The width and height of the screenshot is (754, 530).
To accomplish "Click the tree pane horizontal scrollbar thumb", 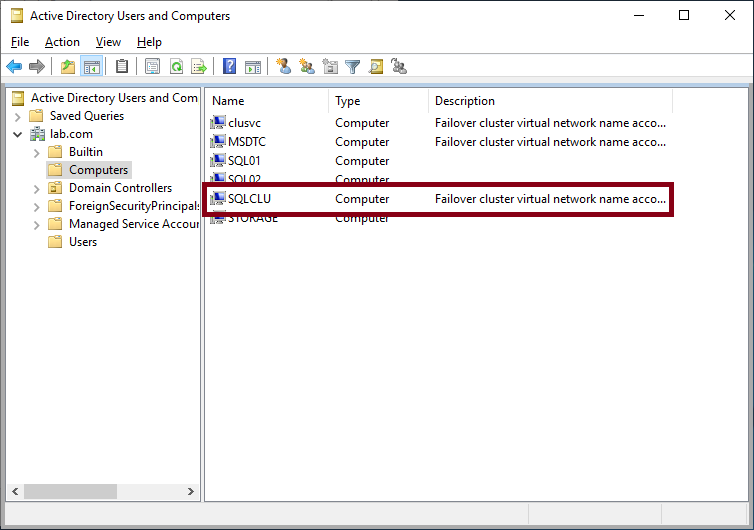I will coord(70,491).
